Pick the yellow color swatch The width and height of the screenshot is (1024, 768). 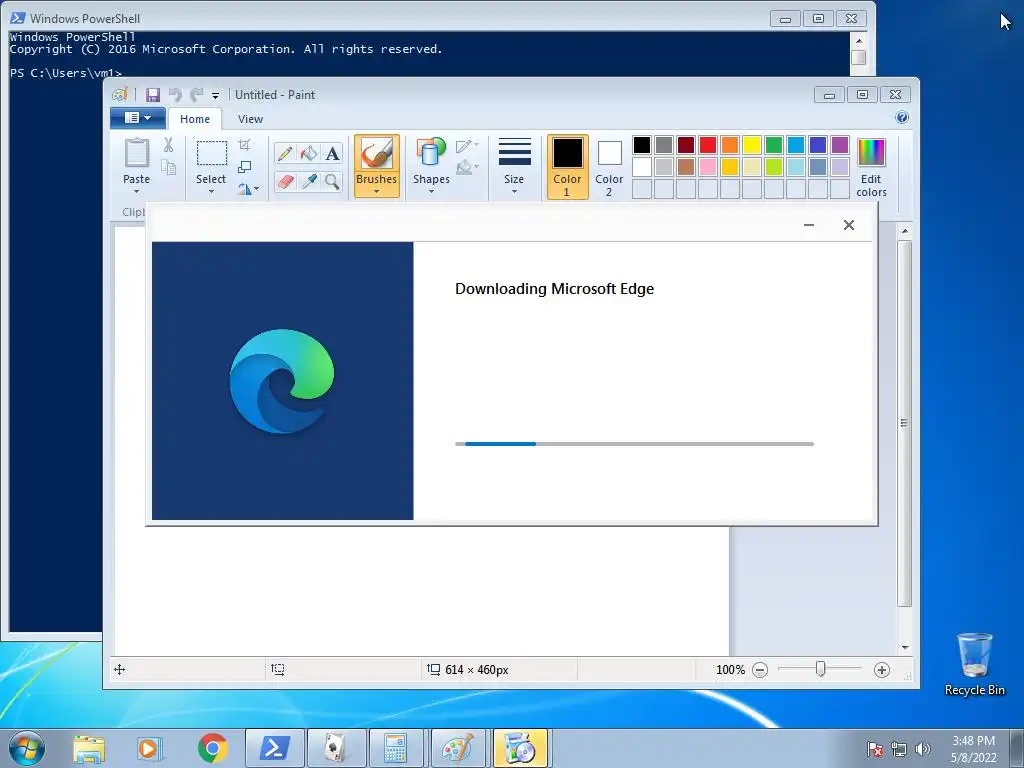[x=752, y=145]
